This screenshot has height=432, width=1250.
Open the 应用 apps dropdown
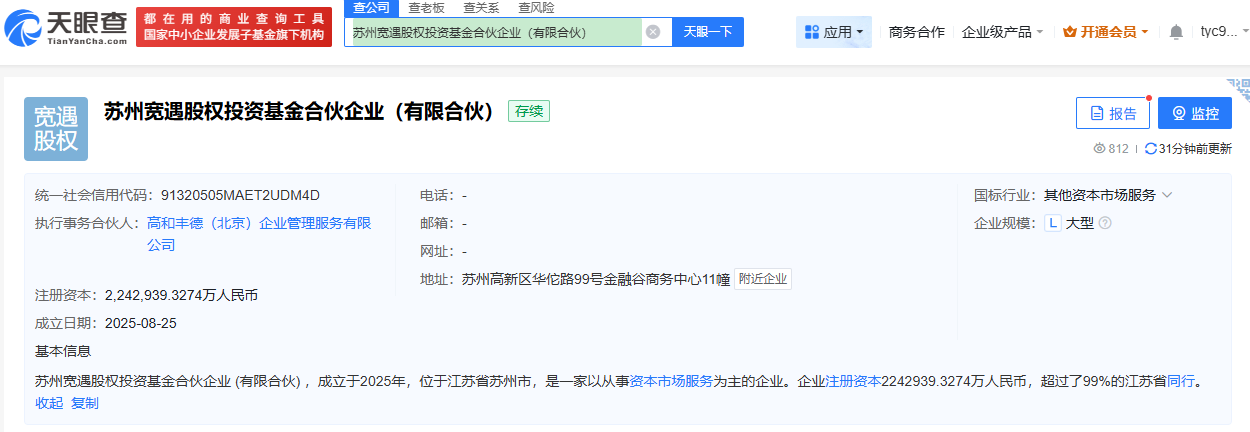coord(834,32)
